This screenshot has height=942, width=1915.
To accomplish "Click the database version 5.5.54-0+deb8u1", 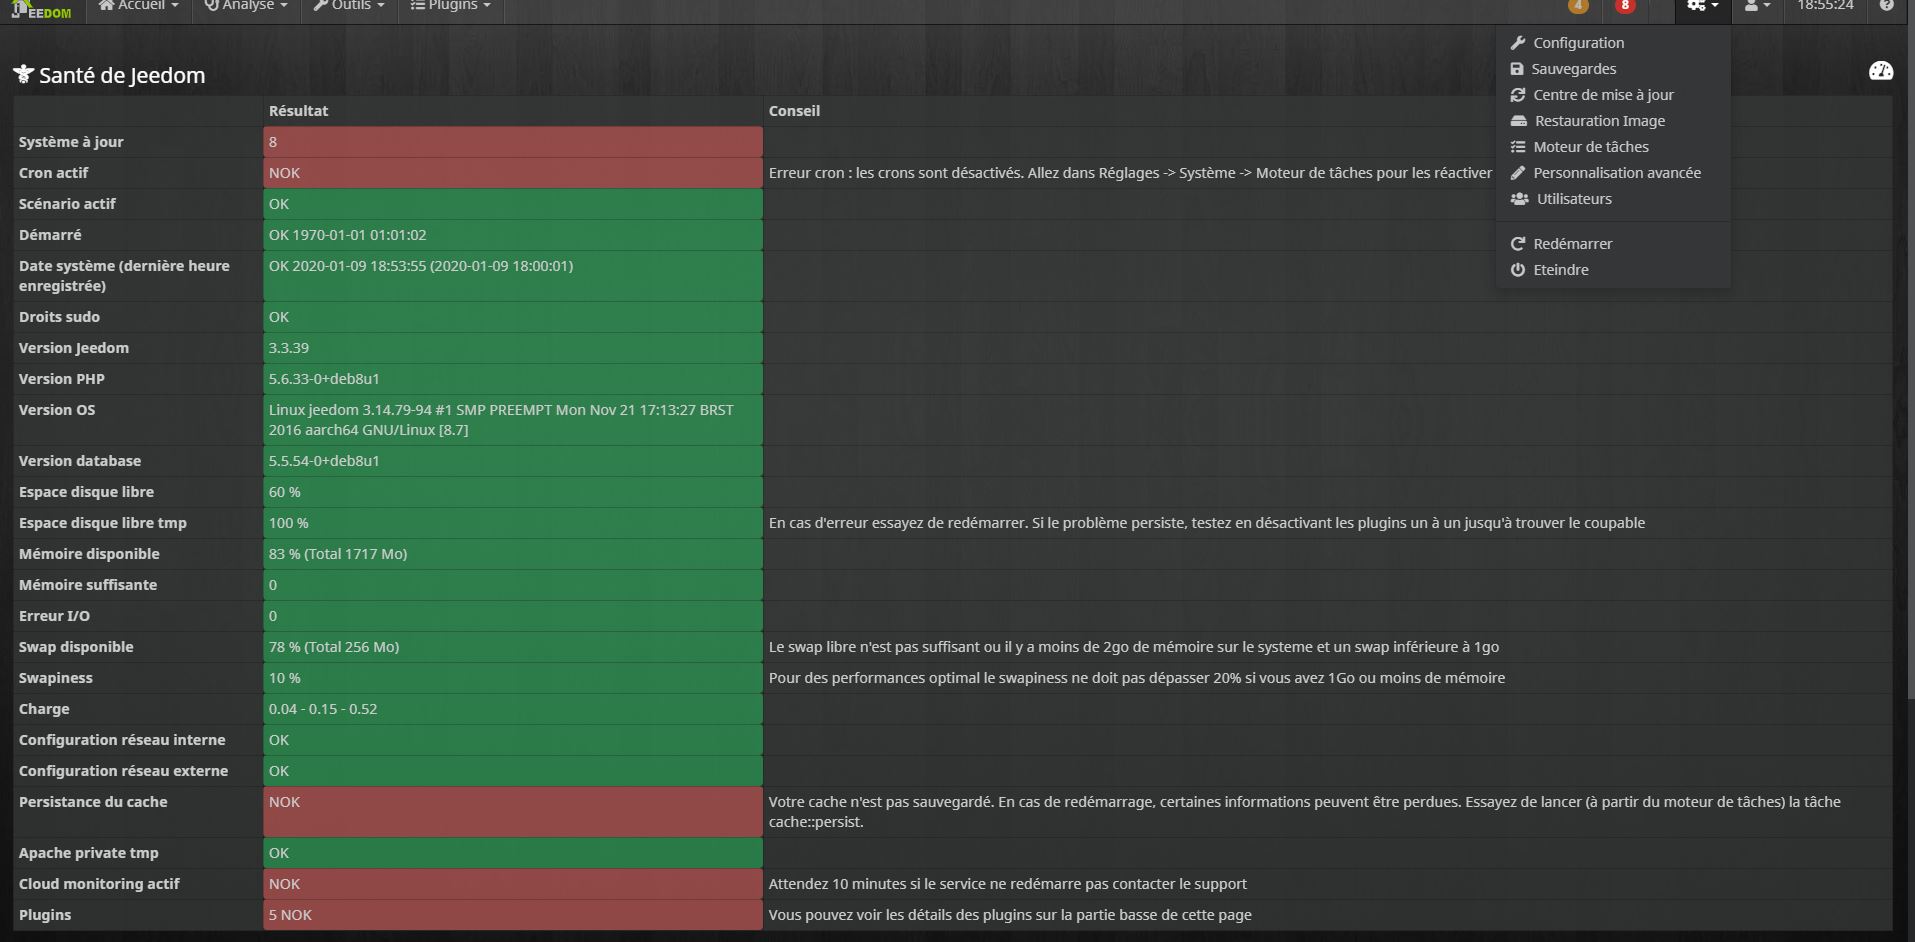I will point(513,461).
